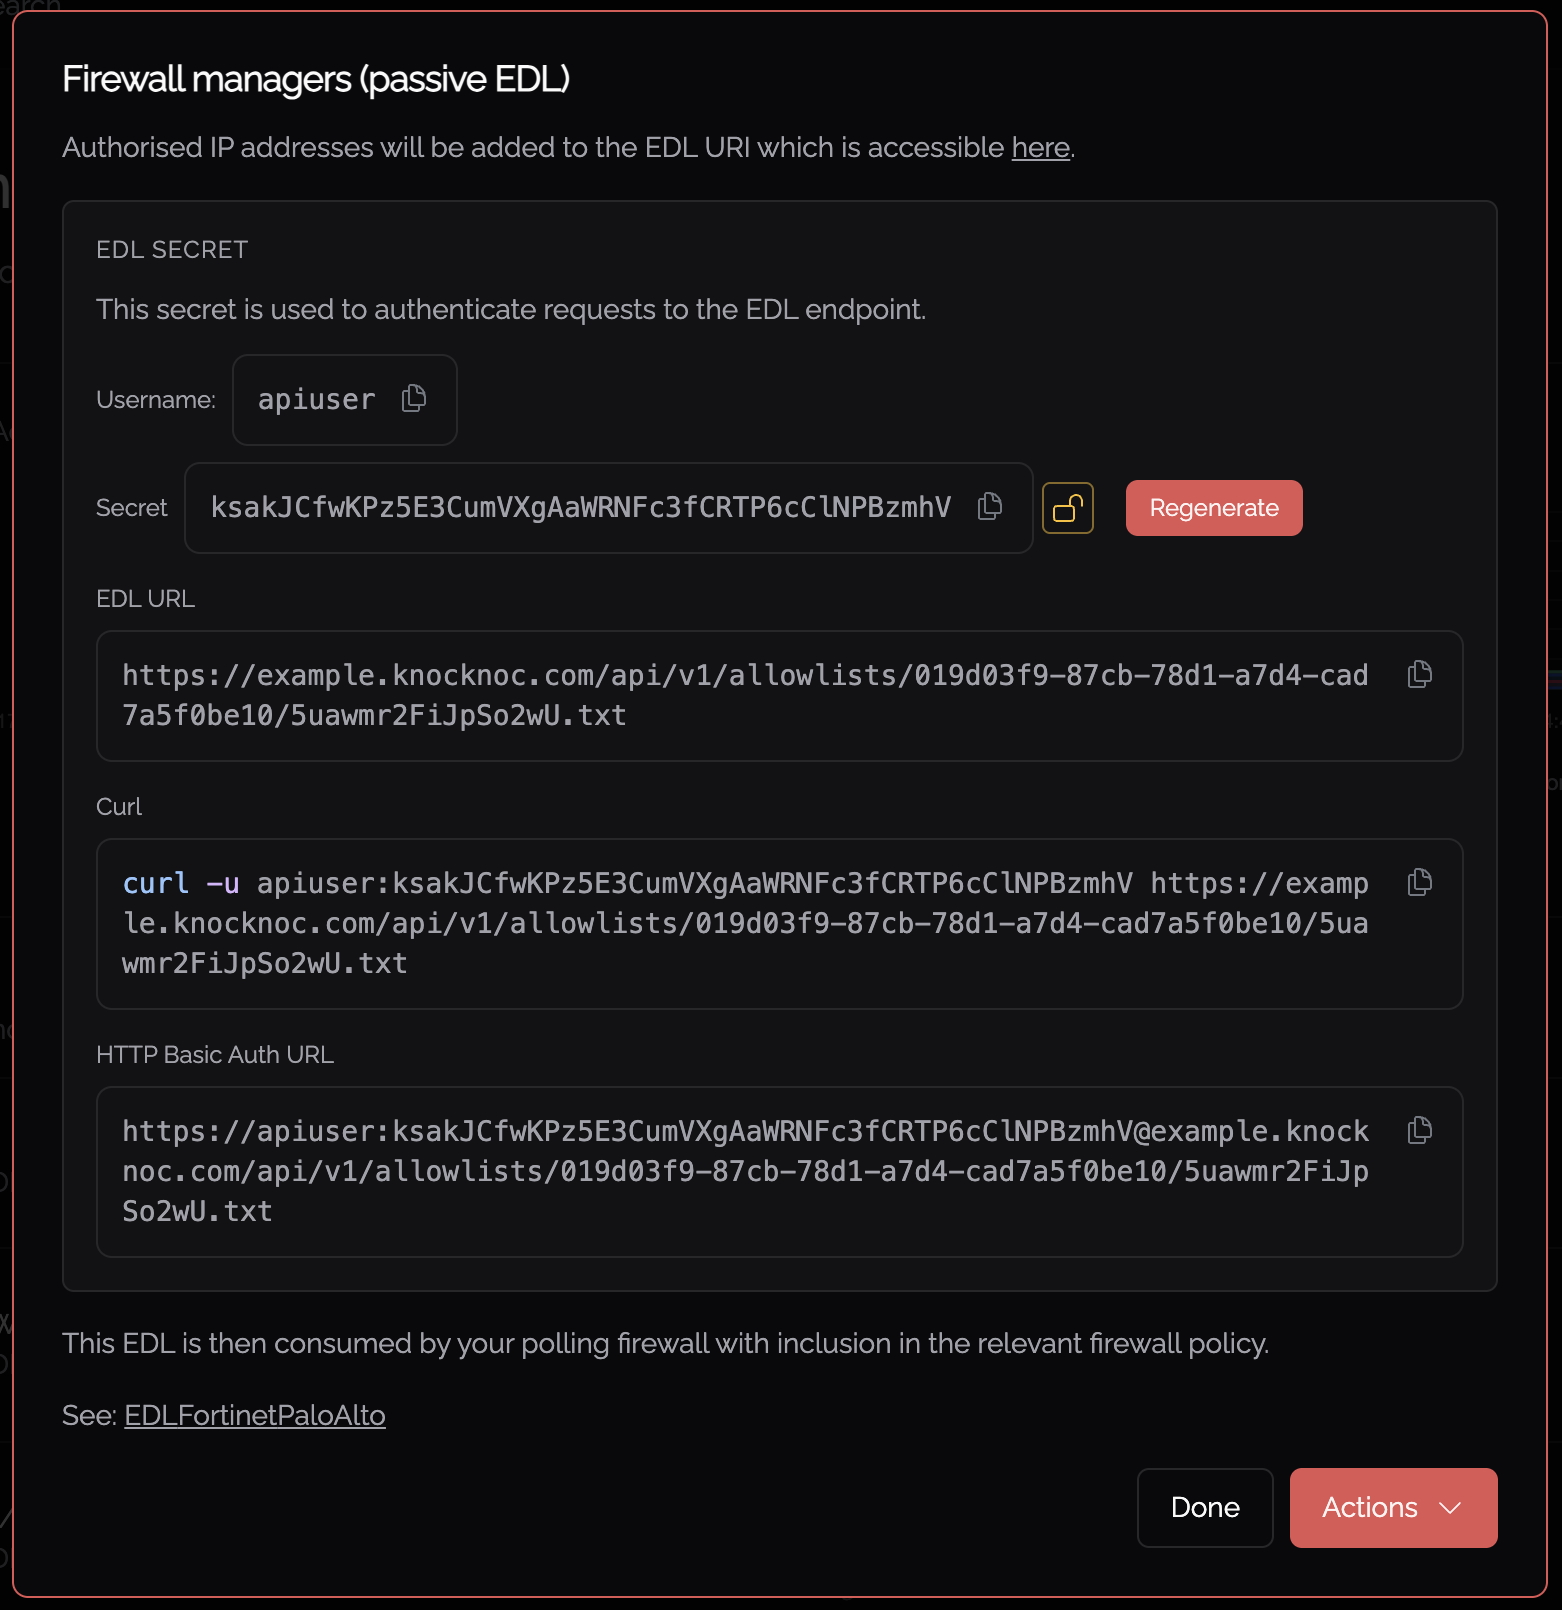This screenshot has height=1610, width=1562.
Task: Click the "Firewall managers (passive EDL)" heading
Action: click(x=316, y=80)
